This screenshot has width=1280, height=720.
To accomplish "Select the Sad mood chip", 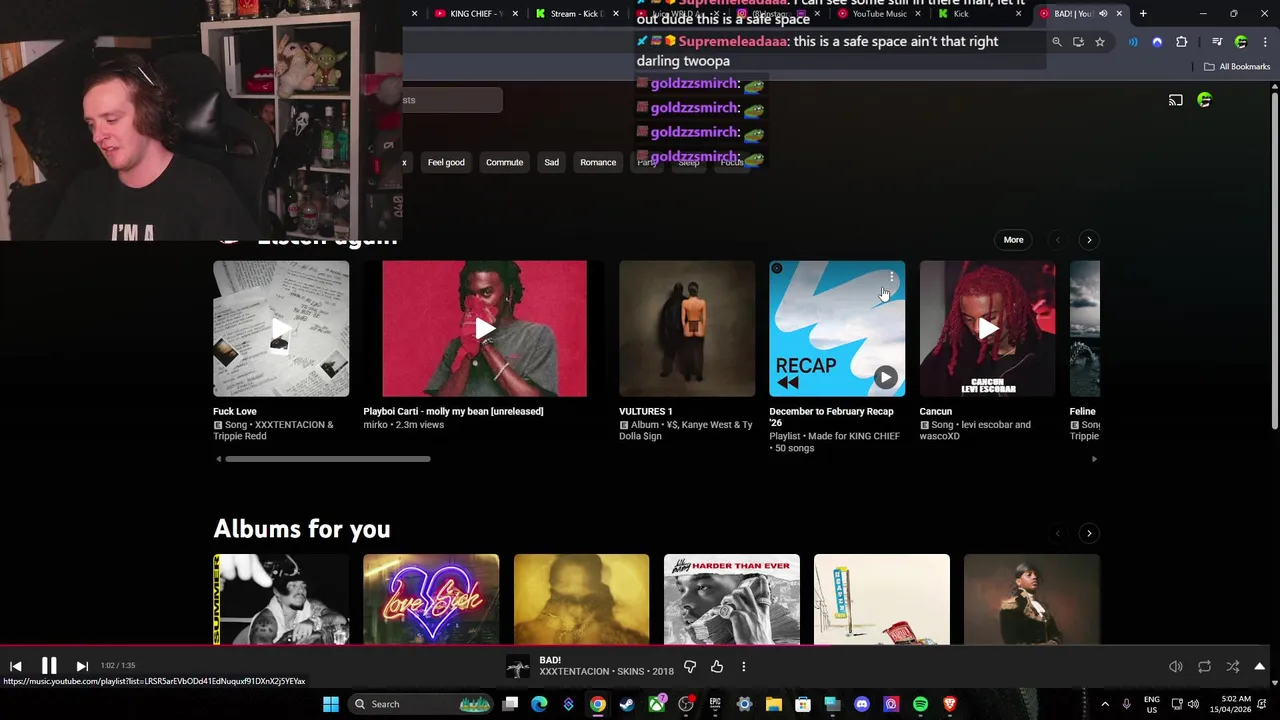I will 551,162.
